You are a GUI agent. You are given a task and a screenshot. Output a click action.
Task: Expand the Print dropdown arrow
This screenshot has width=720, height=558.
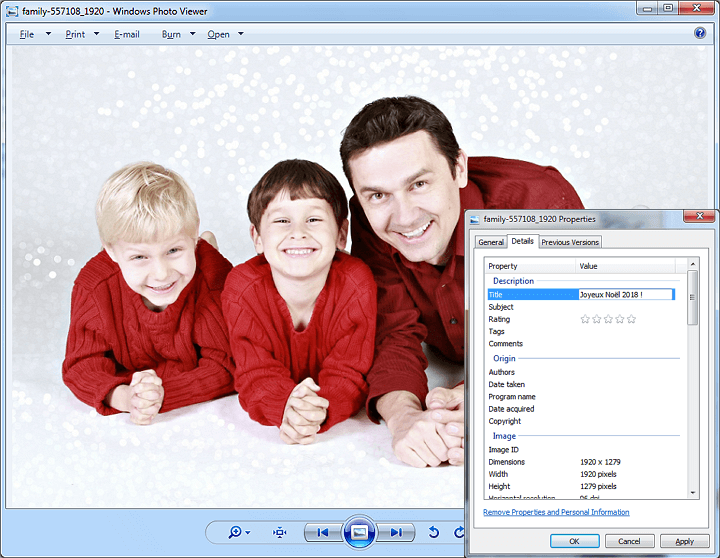pos(96,34)
